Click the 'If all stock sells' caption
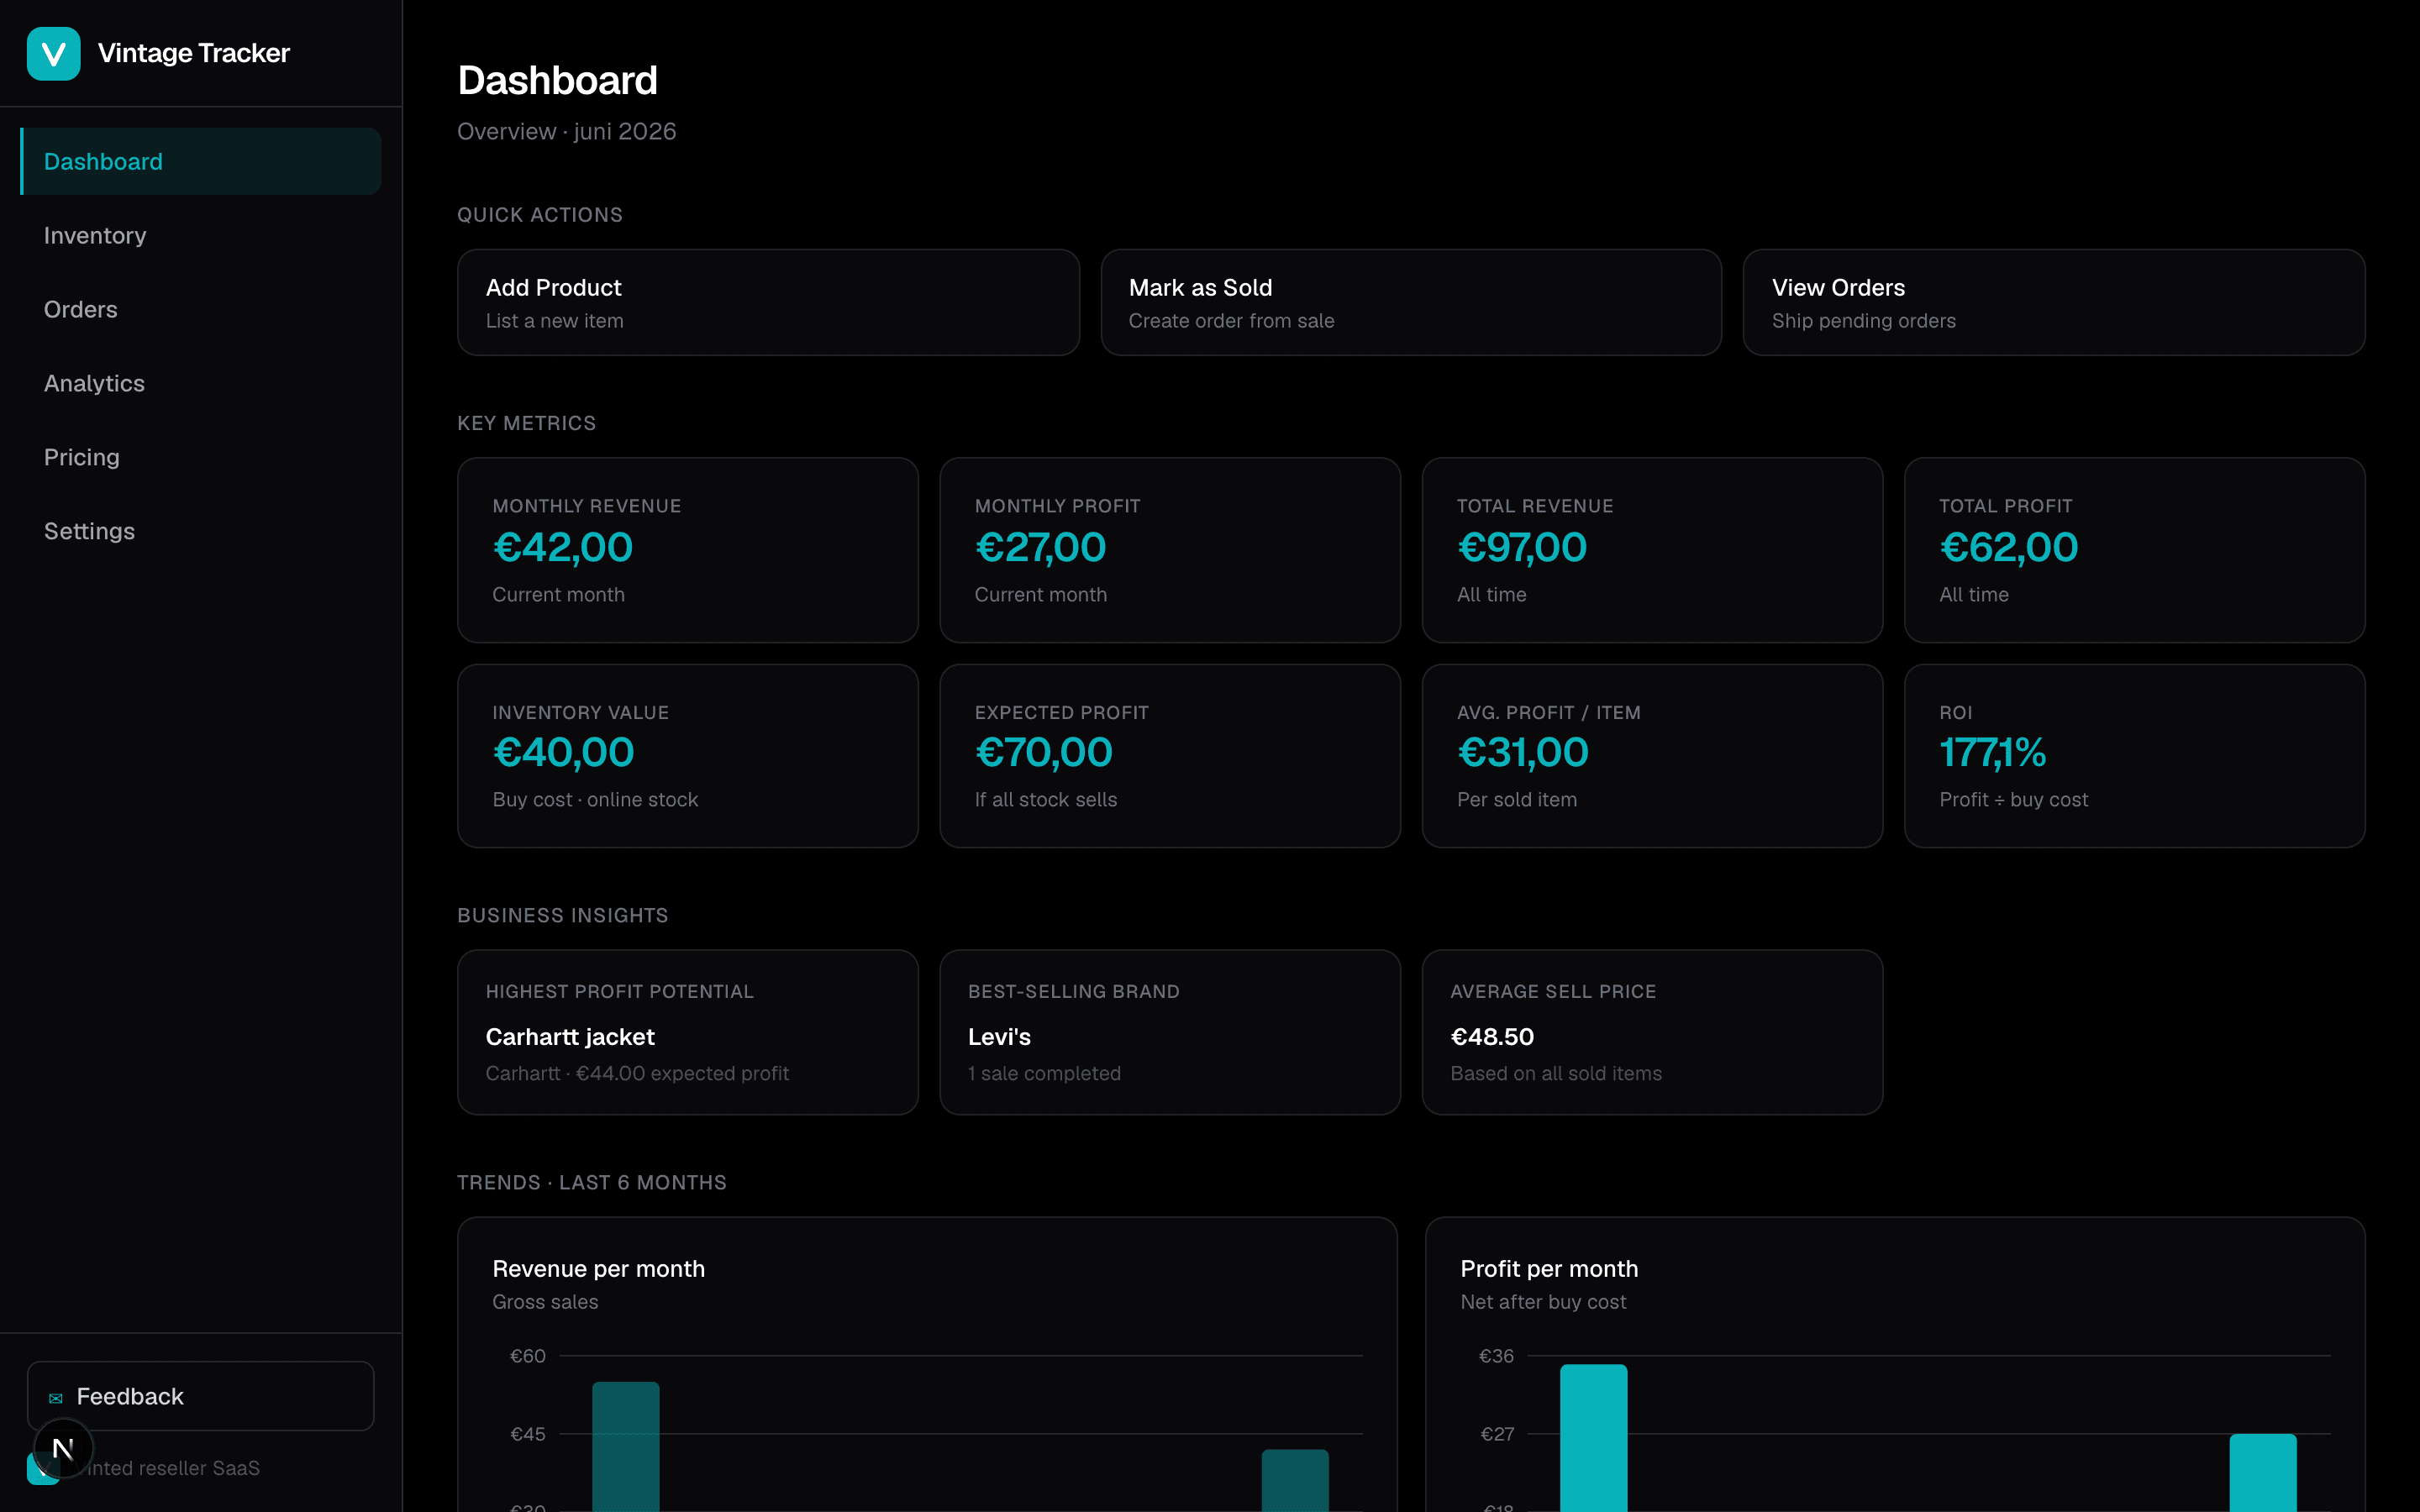The image size is (2420, 1512). 1045,800
